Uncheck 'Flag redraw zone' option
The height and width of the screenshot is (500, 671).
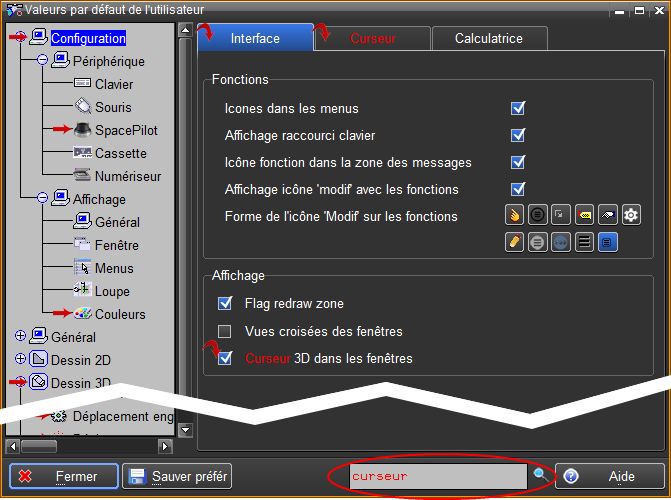coord(225,303)
